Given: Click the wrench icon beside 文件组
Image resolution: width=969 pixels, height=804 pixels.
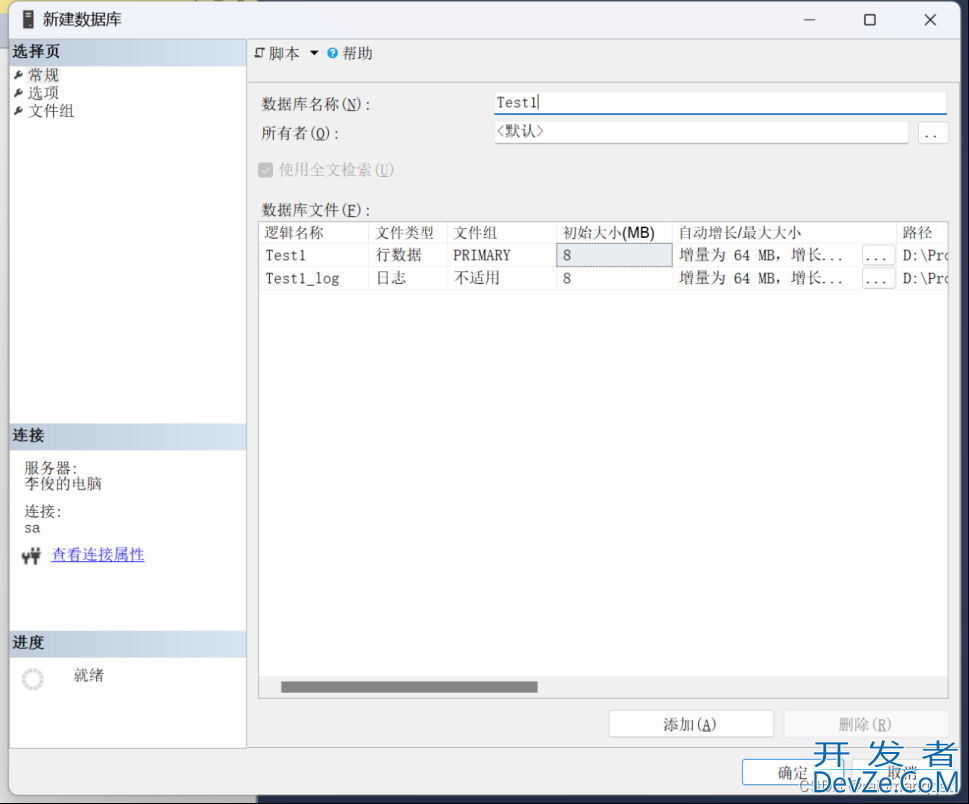Looking at the screenshot, I should click(x=19, y=111).
